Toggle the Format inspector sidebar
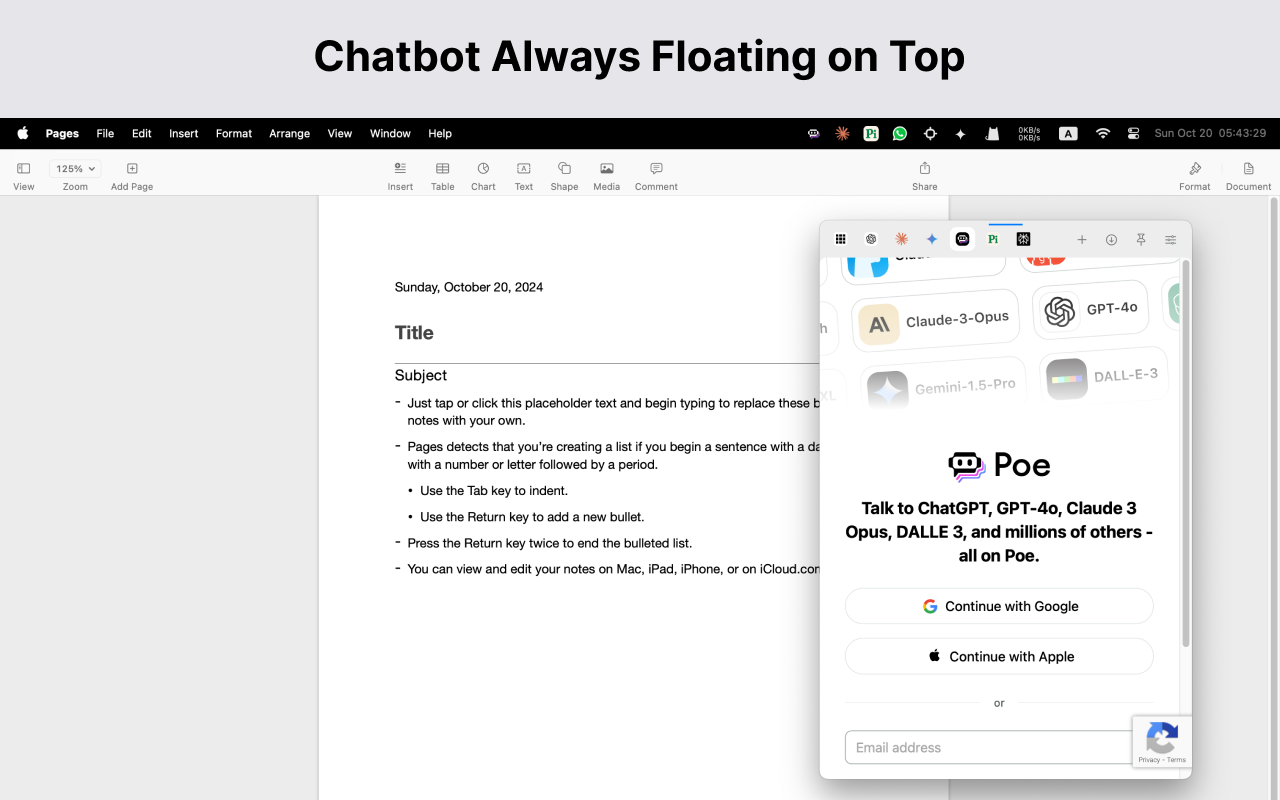The width and height of the screenshot is (1280, 800). coord(1194,175)
